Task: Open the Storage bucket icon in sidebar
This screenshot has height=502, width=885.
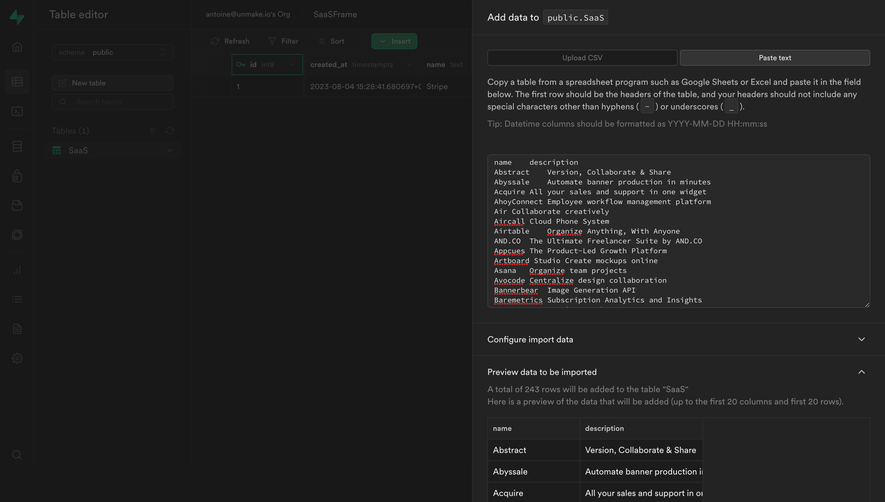Action: point(17,205)
